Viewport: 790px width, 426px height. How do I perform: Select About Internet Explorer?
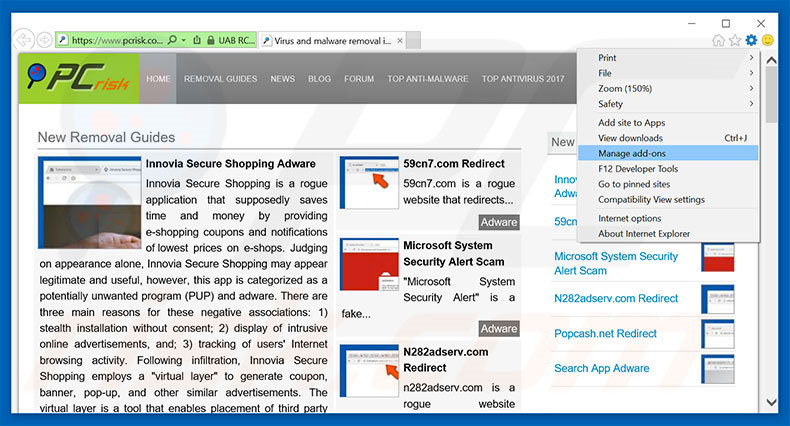pos(668,234)
